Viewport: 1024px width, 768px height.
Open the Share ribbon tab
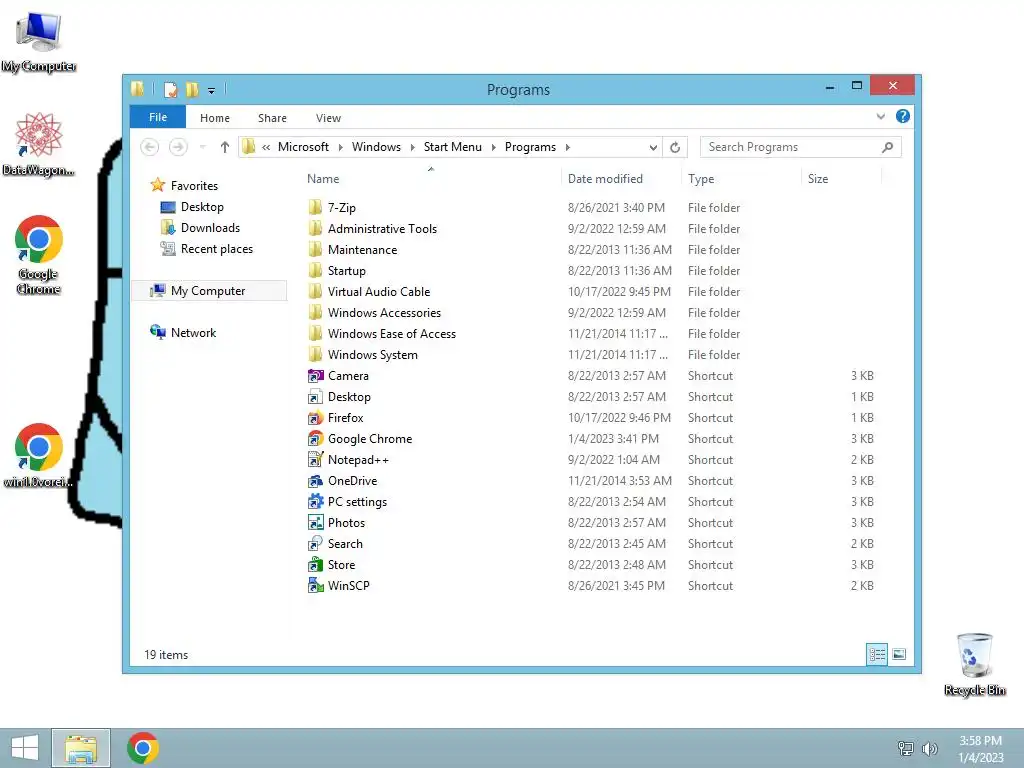[x=272, y=118]
